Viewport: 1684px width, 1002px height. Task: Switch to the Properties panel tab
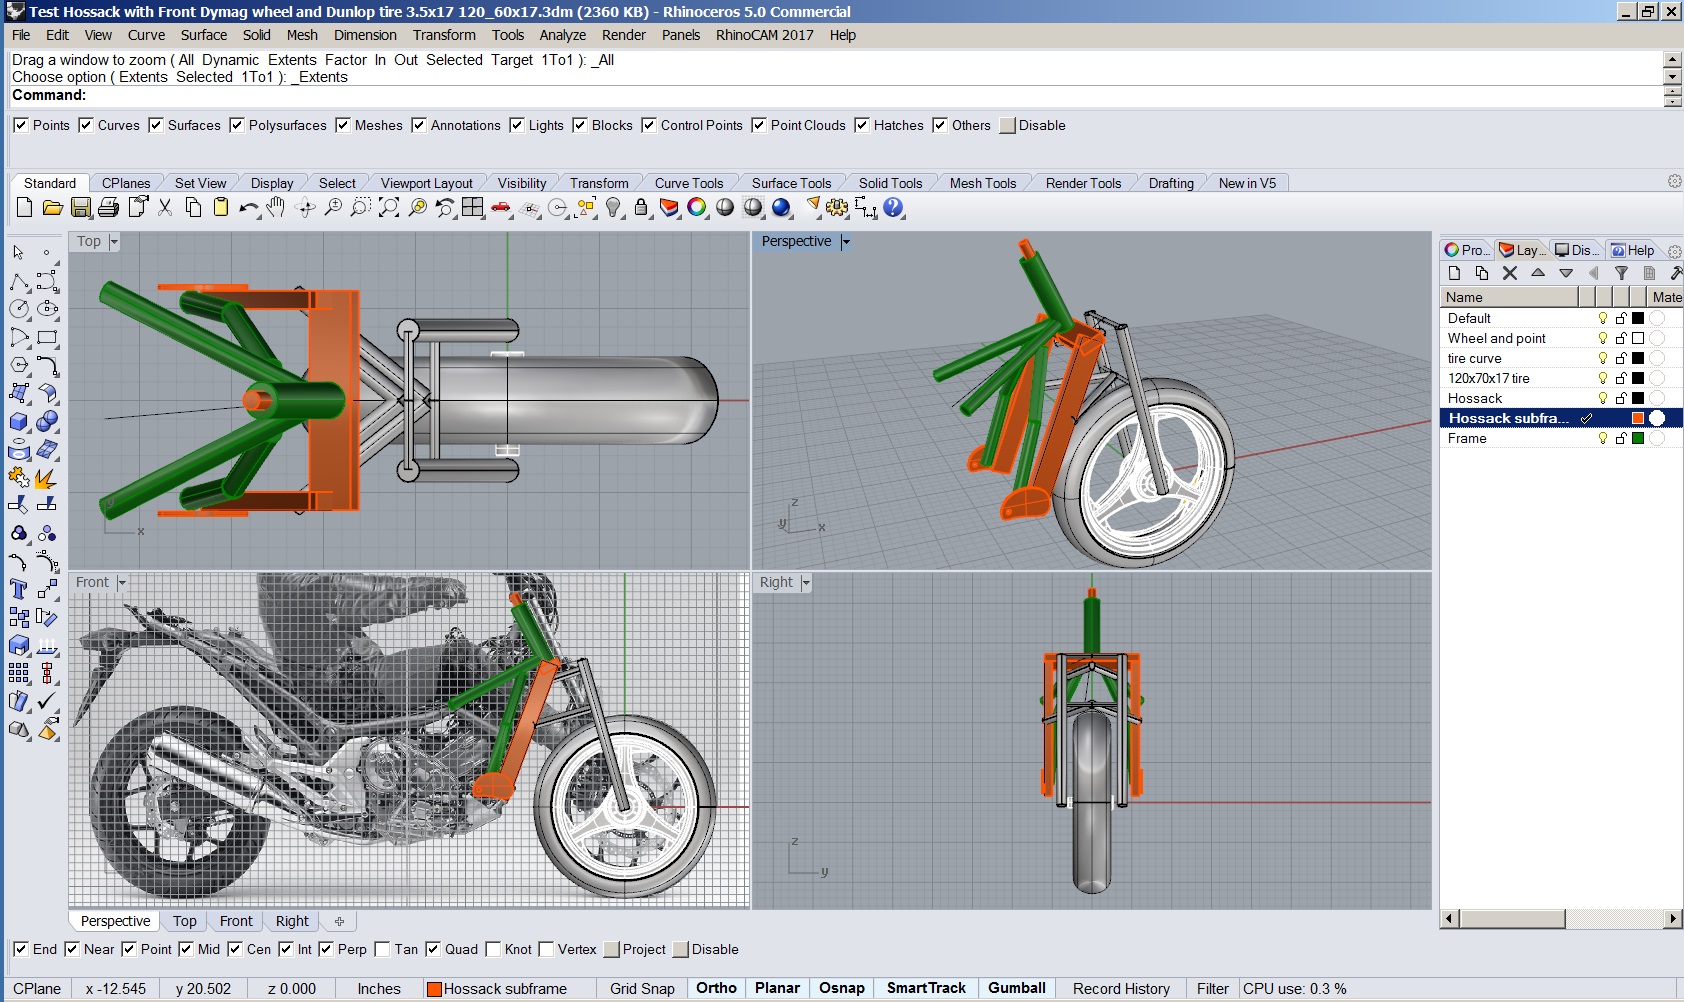point(1466,250)
